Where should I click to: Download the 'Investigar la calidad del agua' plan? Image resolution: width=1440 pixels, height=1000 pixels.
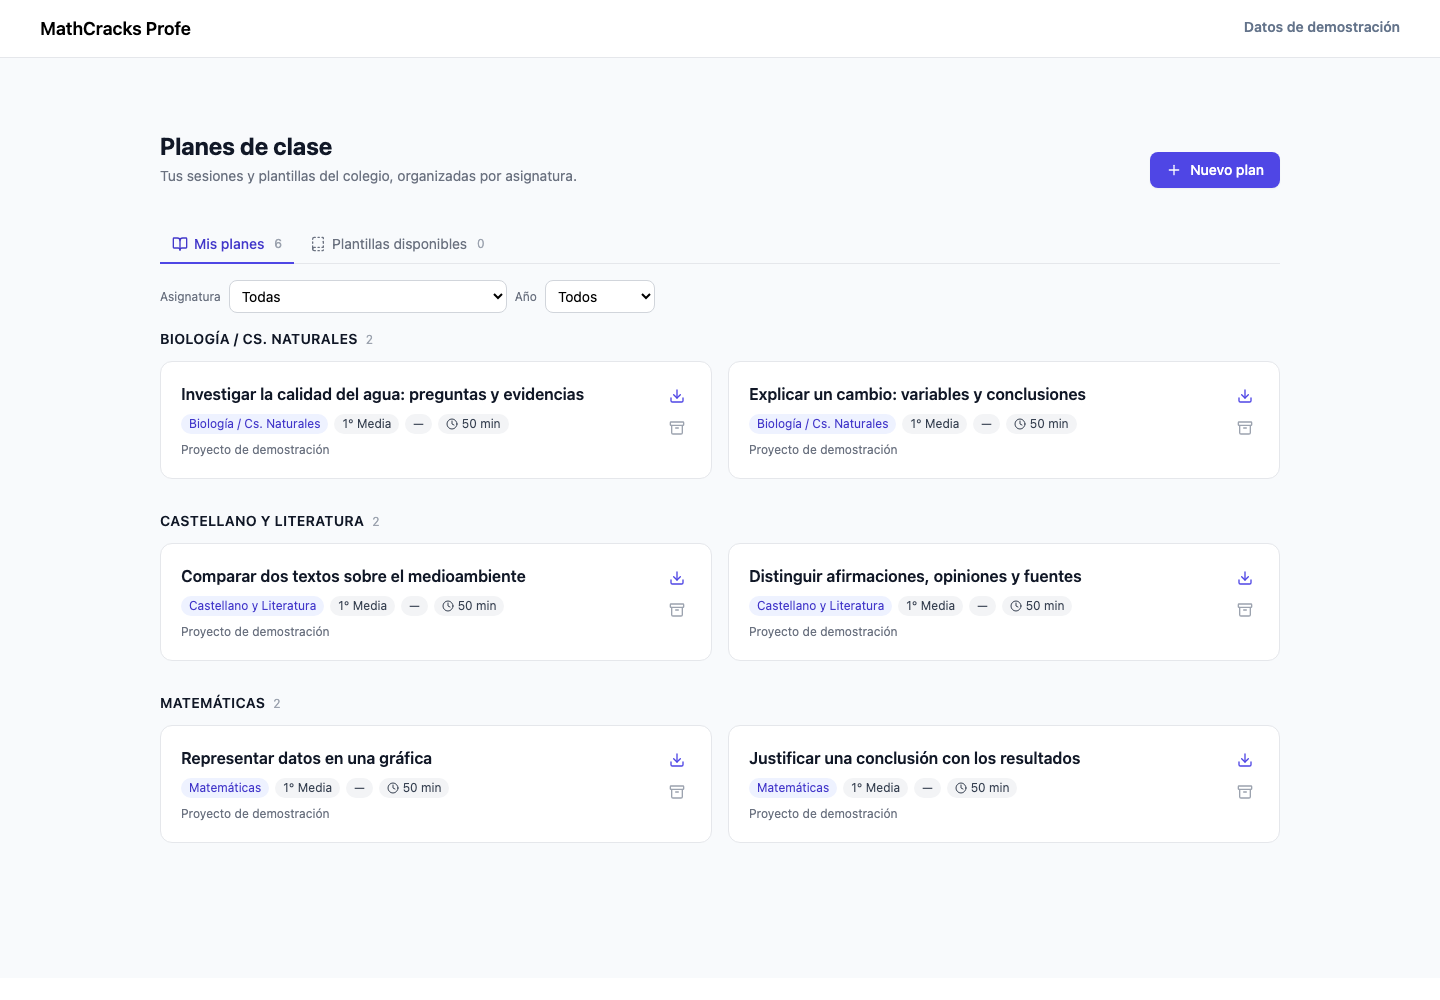[x=677, y=396]
